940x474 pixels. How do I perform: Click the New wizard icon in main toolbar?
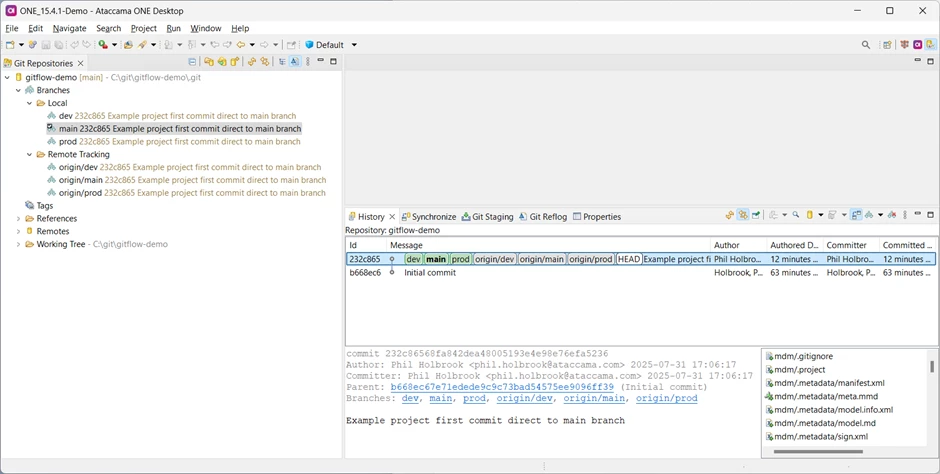(x=10, y=45)
